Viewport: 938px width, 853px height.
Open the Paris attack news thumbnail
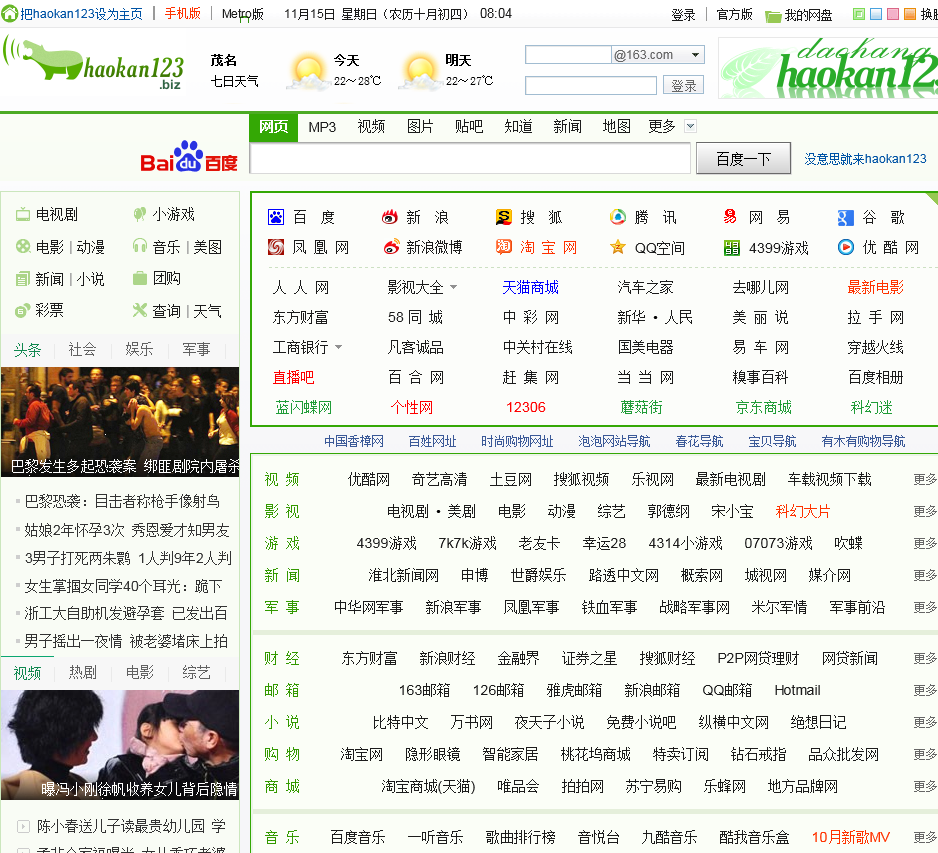(120, 422)
